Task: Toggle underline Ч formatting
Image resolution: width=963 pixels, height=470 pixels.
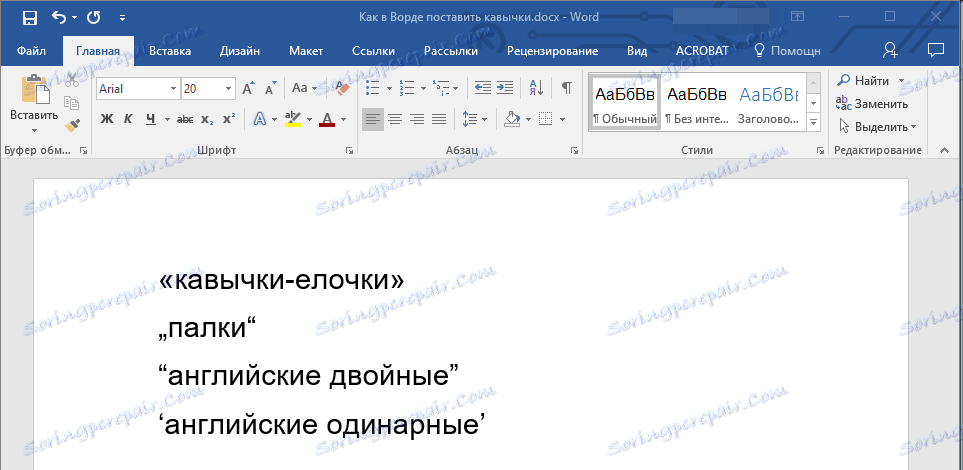Action: point(150,119)
